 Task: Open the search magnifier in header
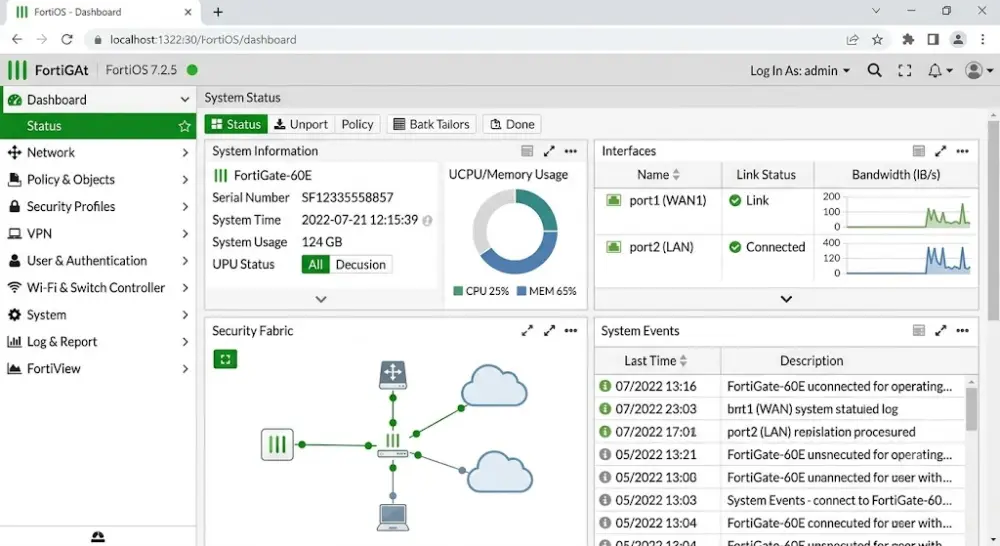[x=874, y=71]
